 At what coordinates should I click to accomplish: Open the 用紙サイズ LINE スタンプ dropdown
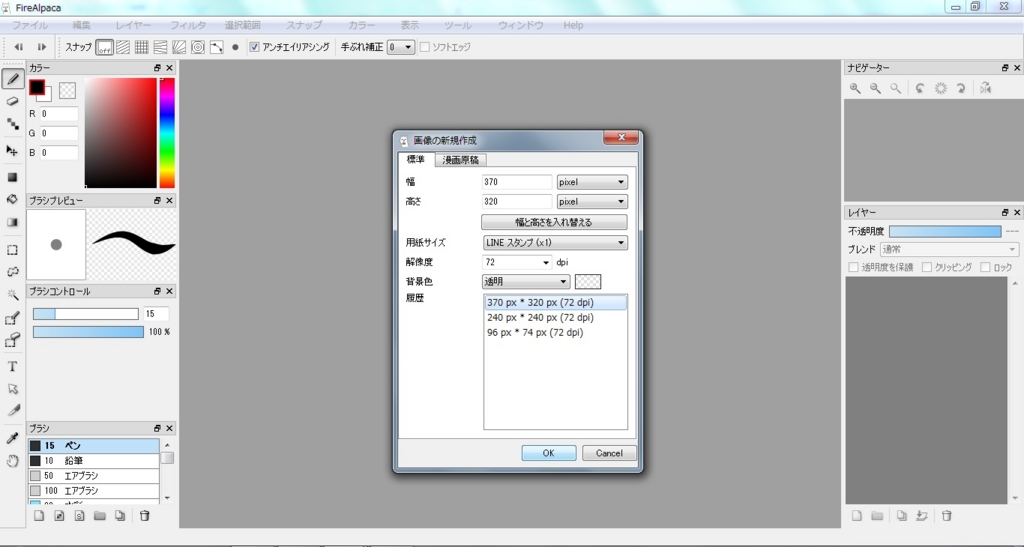[555, 243]
